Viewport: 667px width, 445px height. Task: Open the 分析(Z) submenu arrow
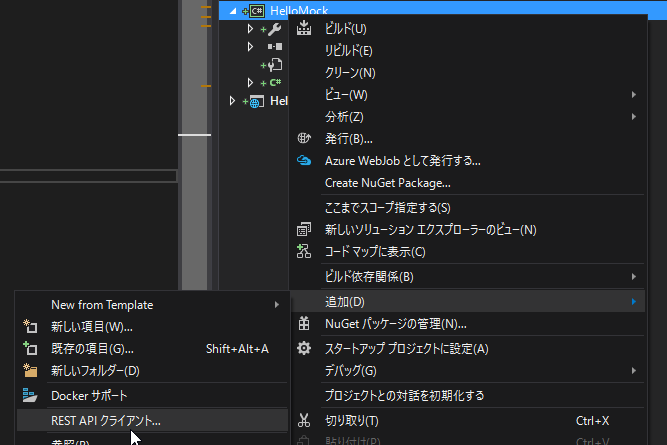[x=633, y=117]
